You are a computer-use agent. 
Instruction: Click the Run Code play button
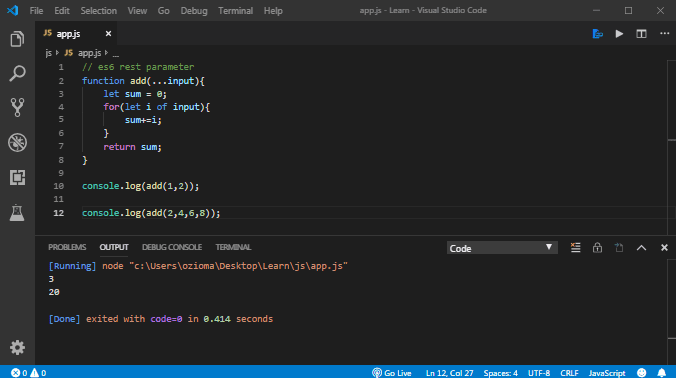tap(619, 34)
